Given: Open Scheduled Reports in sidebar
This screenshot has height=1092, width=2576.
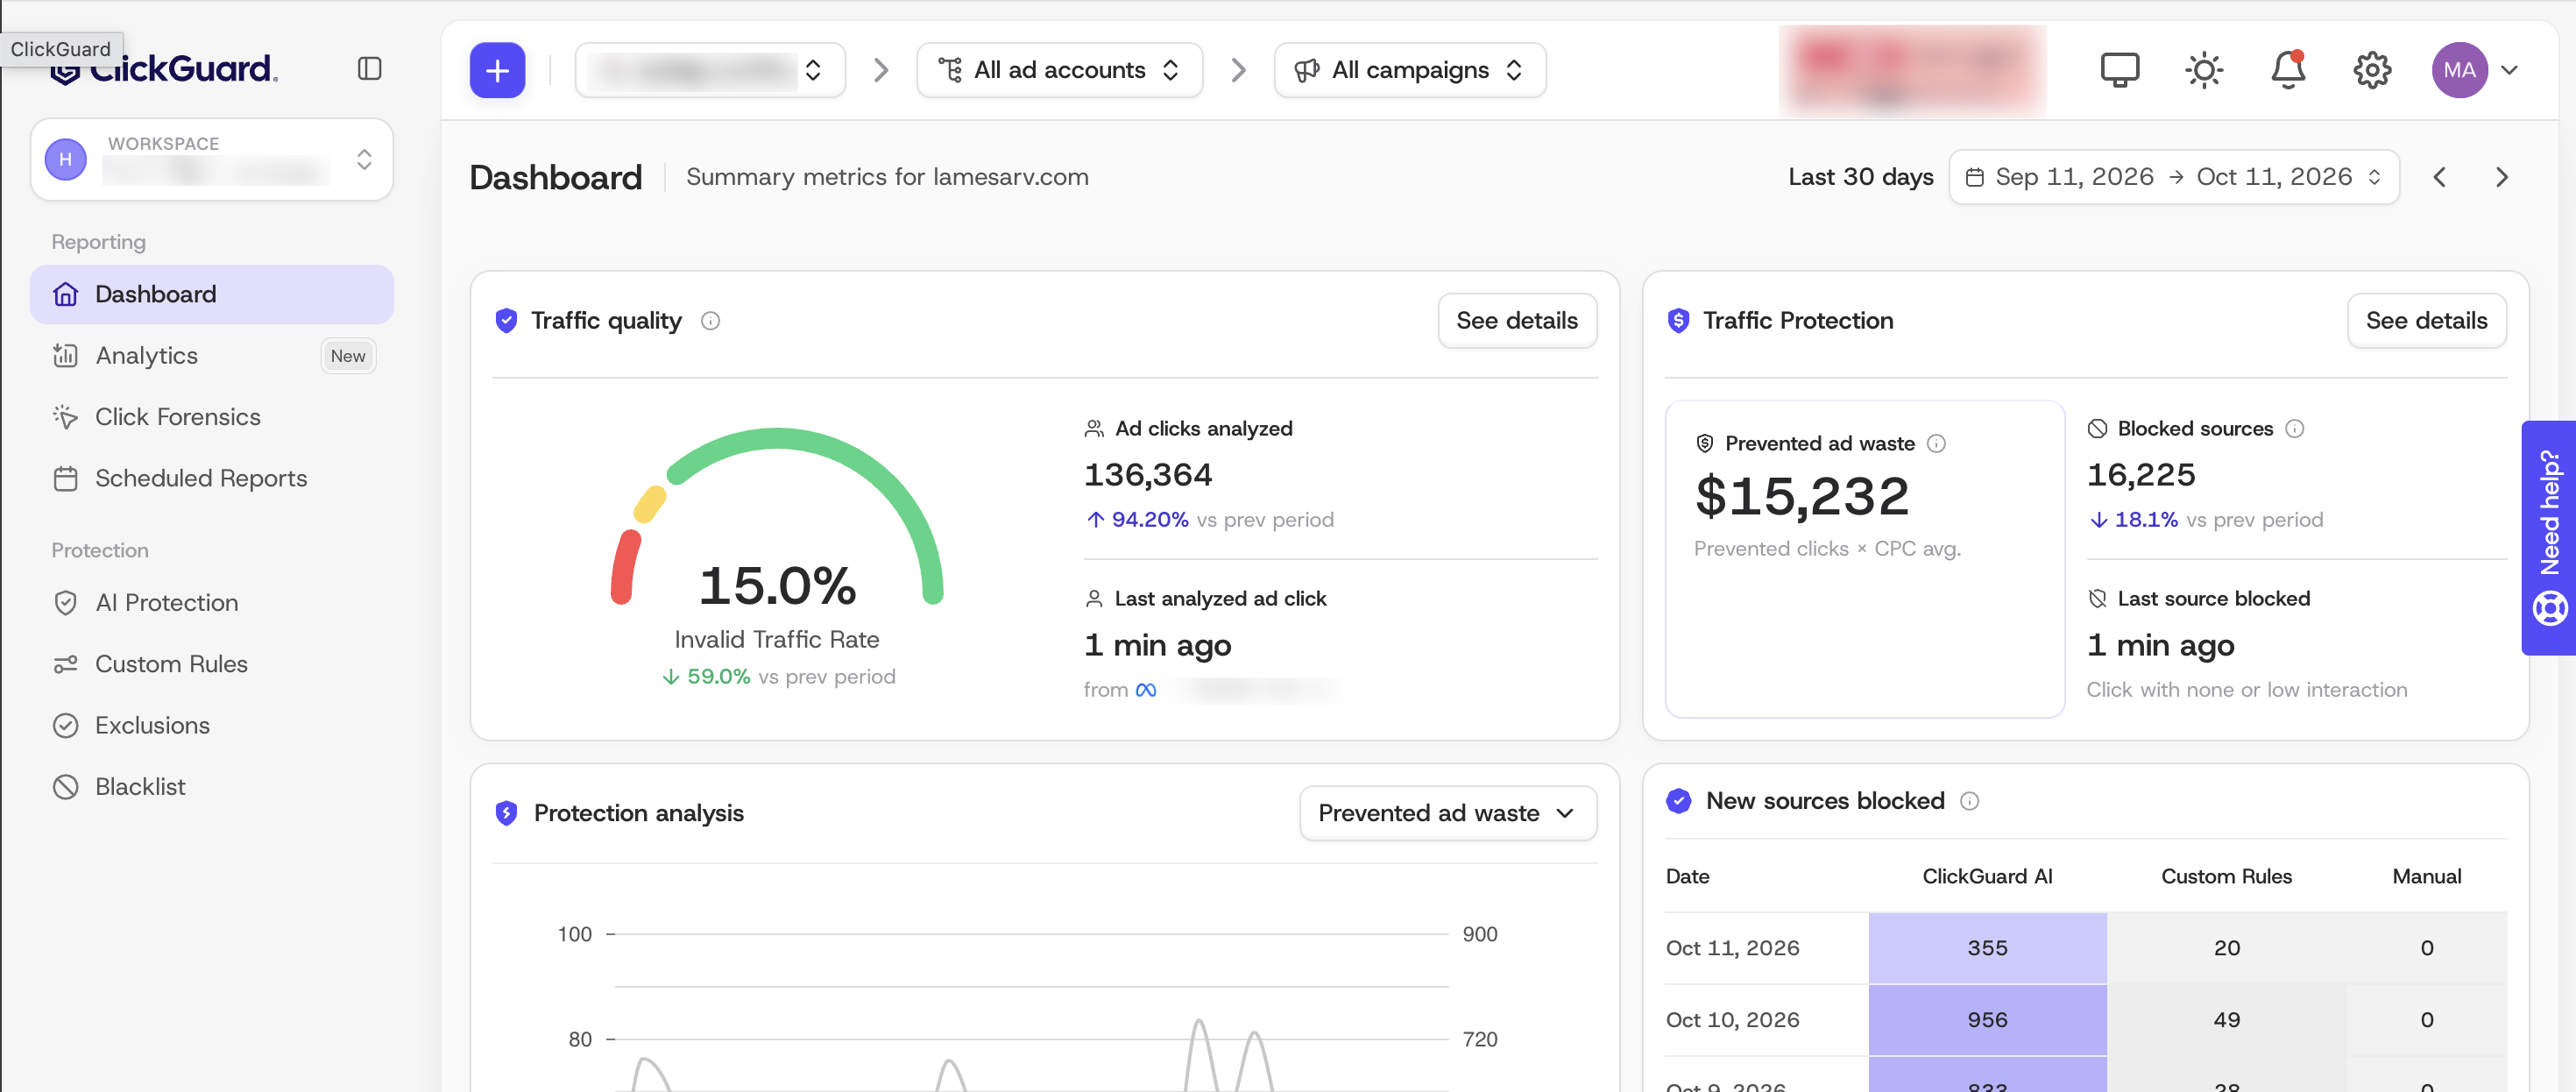Looking at the screenshot, I should tap(212, 478).
